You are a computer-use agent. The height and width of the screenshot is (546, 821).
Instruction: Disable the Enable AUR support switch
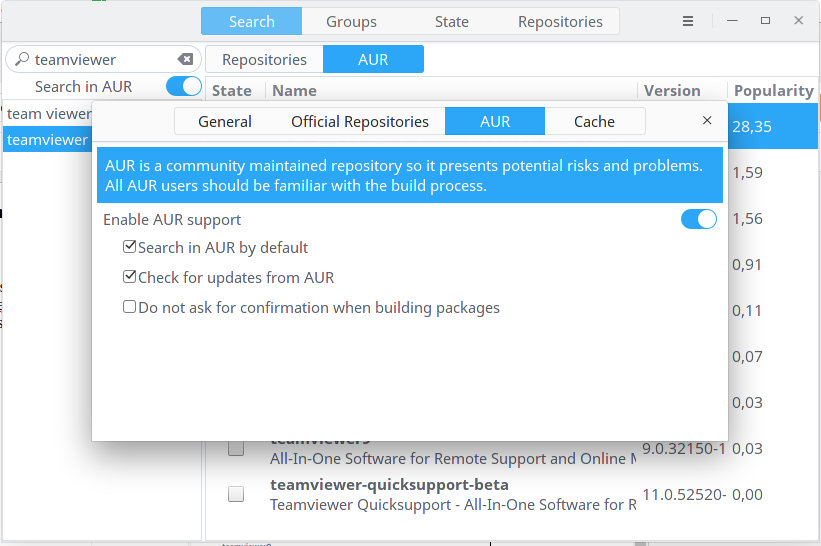pos(698,219)
